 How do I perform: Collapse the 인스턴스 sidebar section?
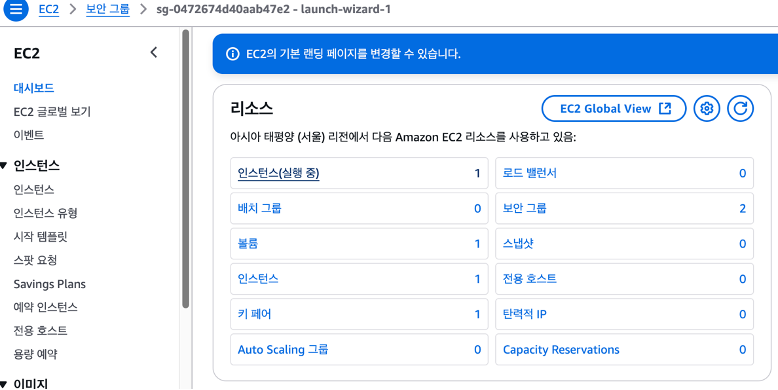tap(3, 165)
